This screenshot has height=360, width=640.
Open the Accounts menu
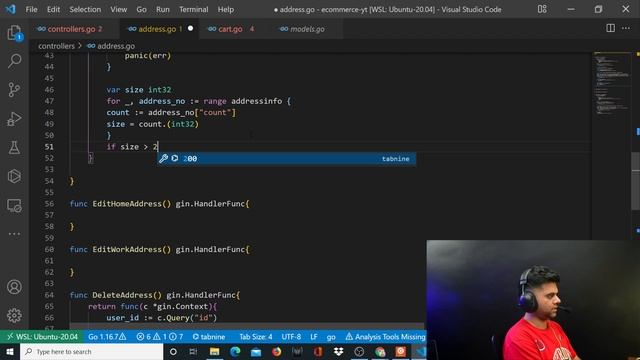(14, 287)
